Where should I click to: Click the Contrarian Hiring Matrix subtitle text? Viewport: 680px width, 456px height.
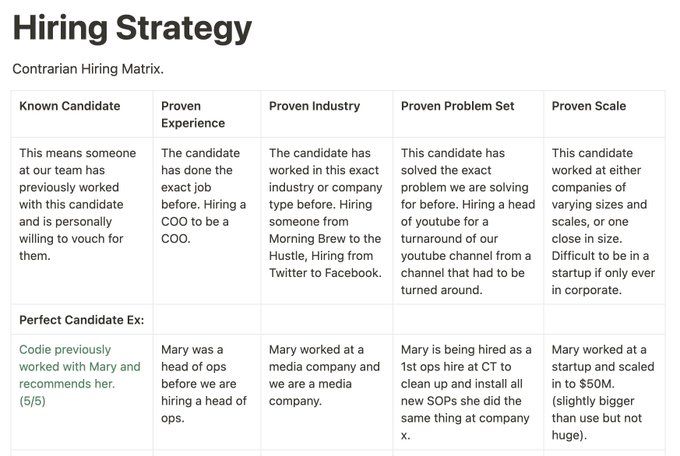pyautogui.click(x=88, y=69)
